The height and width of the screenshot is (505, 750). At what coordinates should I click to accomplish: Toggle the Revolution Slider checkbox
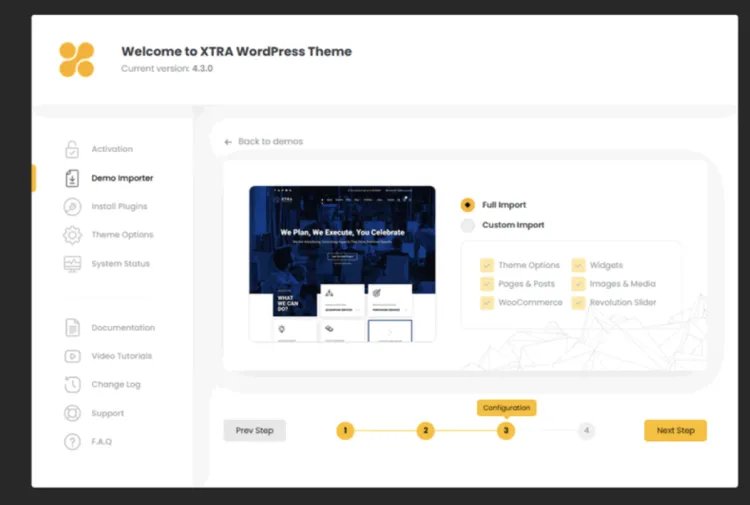coord(578,303)
